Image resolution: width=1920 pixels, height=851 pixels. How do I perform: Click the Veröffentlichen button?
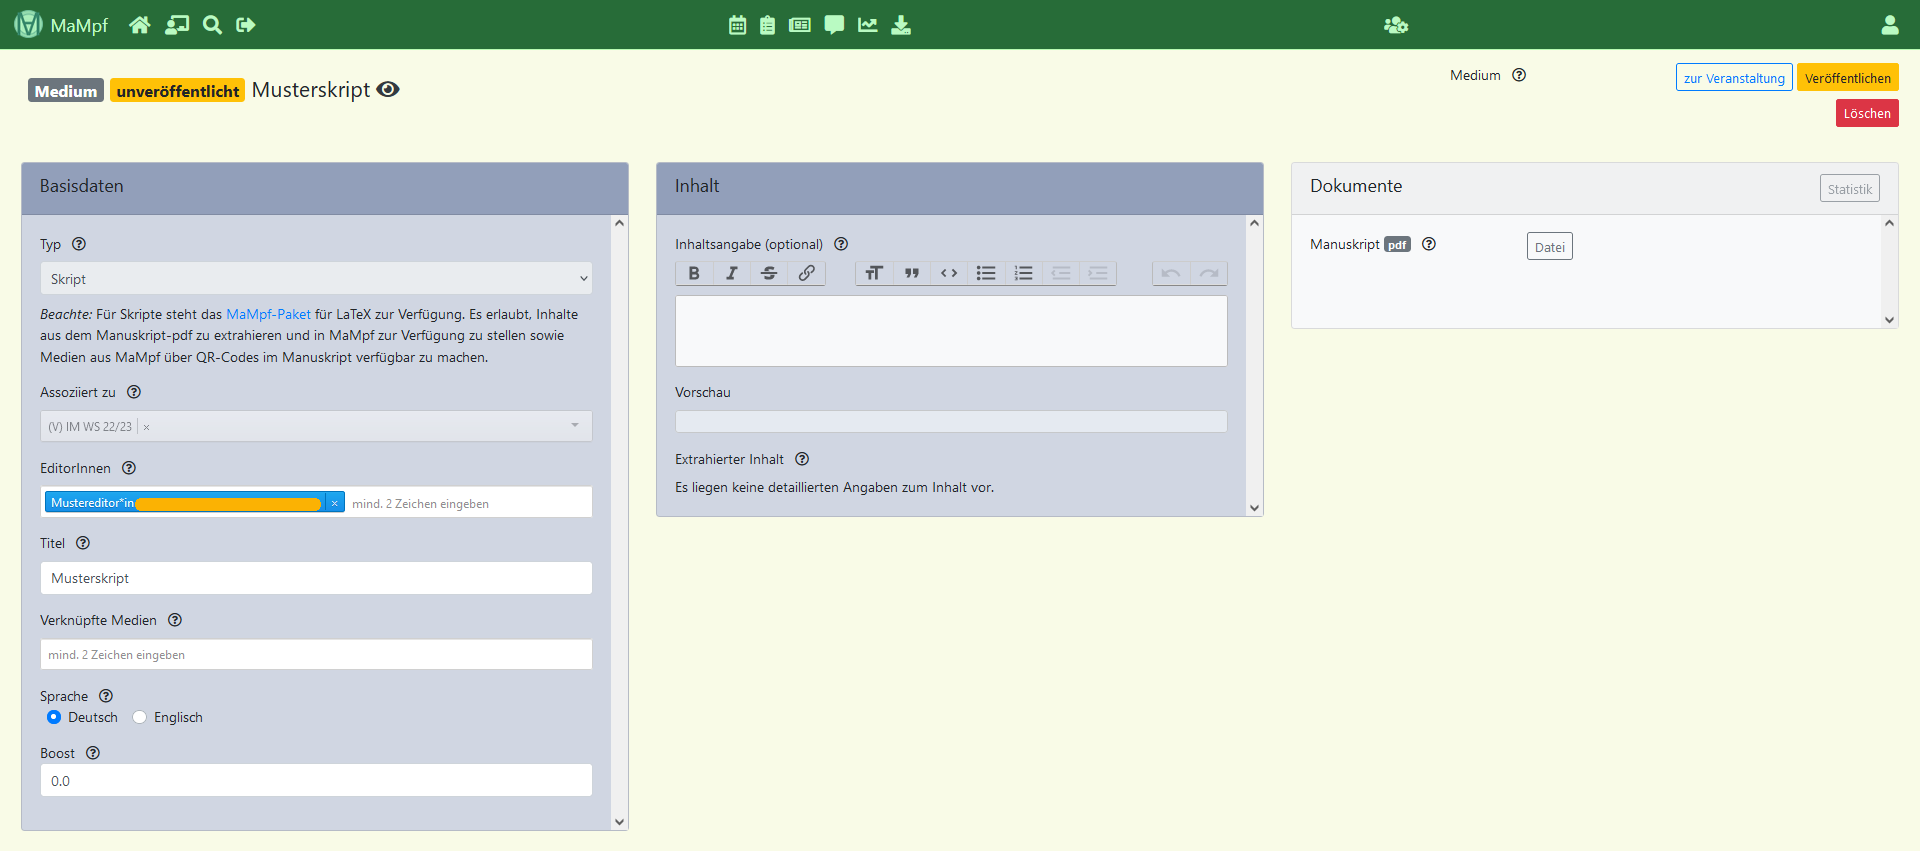(1847, 78)
